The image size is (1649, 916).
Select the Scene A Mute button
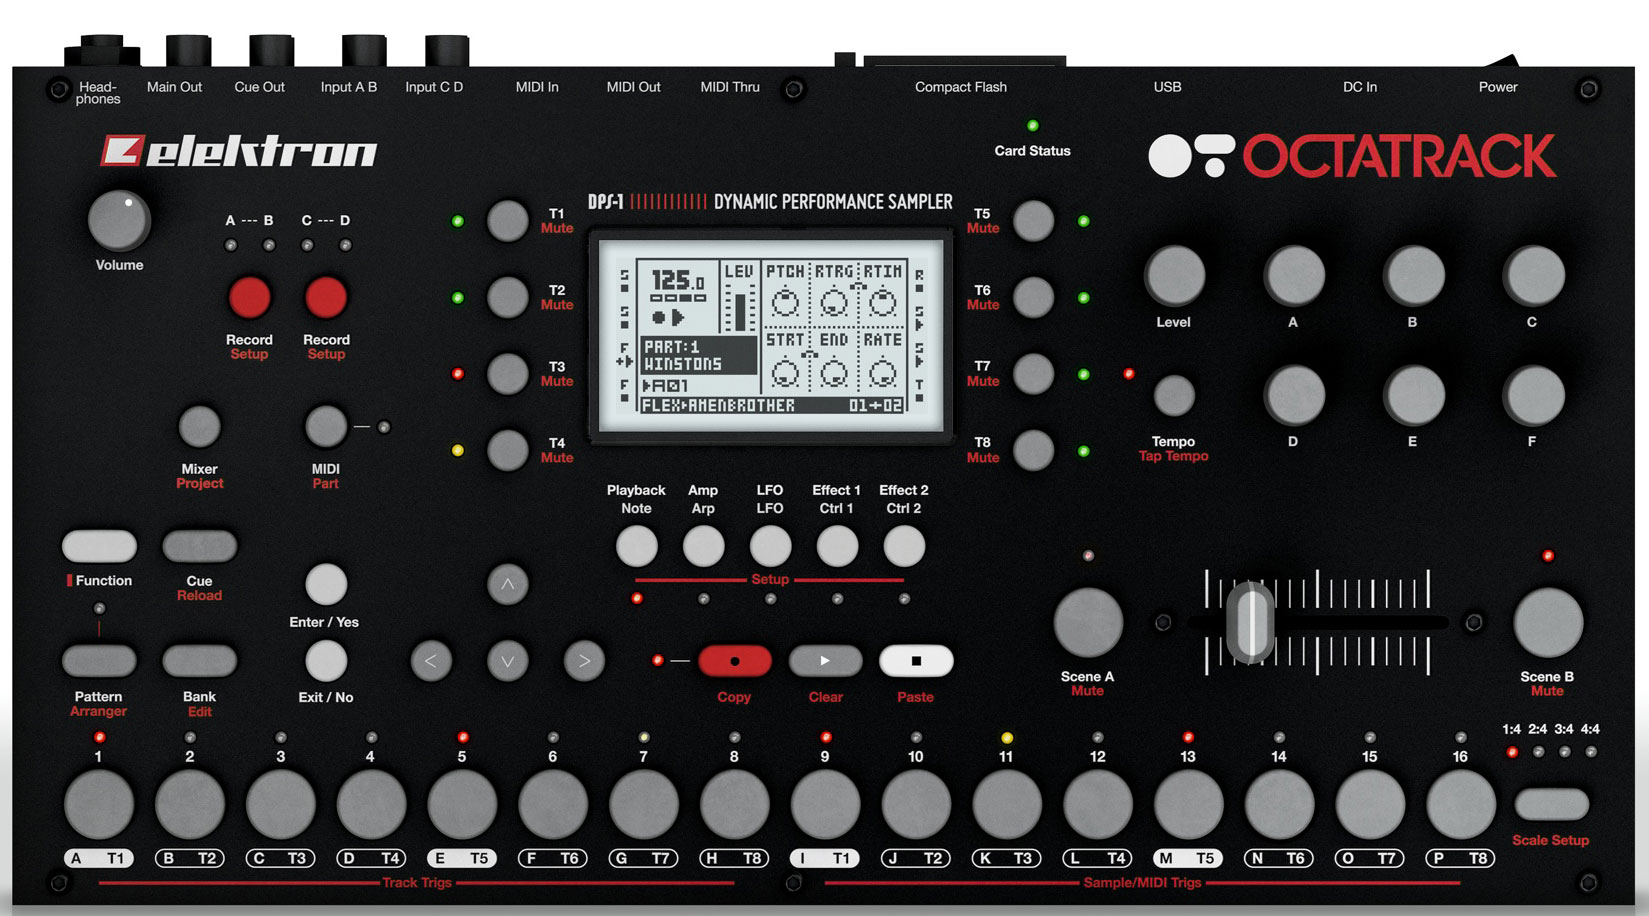[1089, 623]
